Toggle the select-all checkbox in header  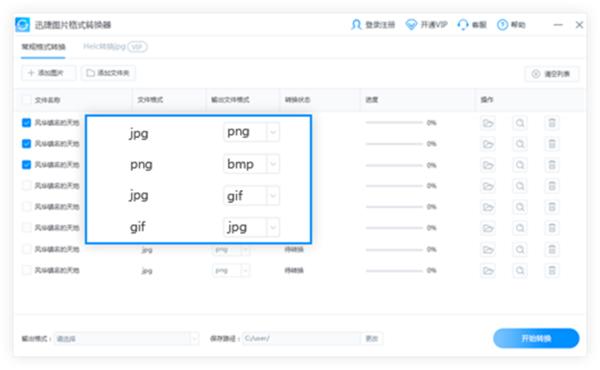(26, 100)
